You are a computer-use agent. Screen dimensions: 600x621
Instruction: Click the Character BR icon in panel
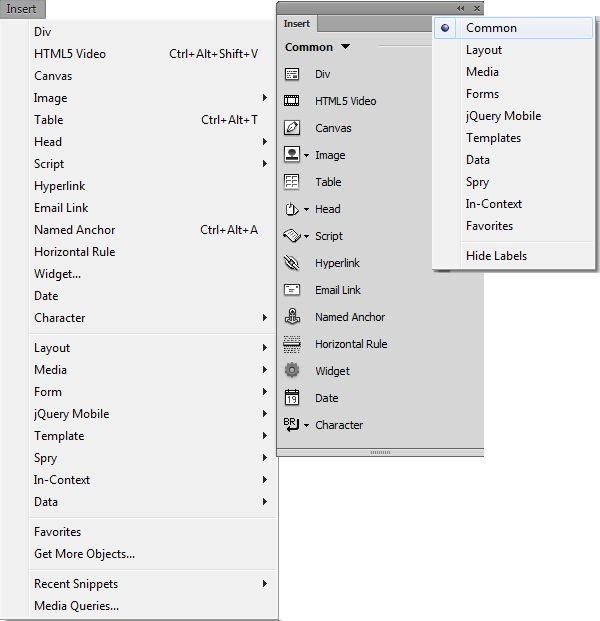pyautogui.click(x=291, y=425)
